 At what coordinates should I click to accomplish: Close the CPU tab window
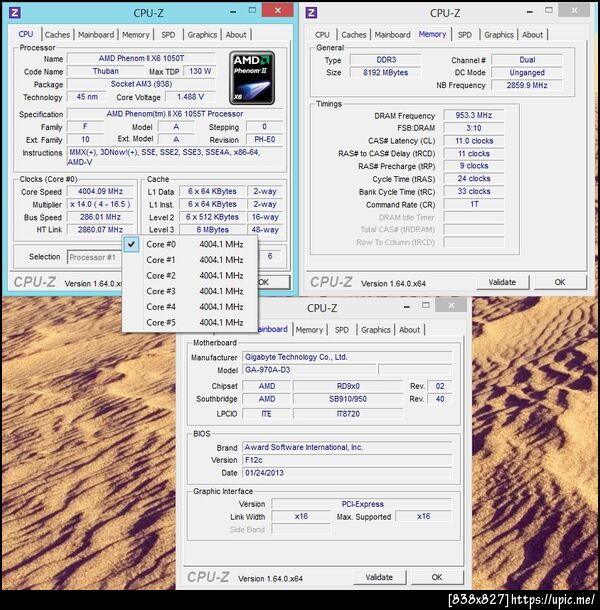[x=277, y=10]
